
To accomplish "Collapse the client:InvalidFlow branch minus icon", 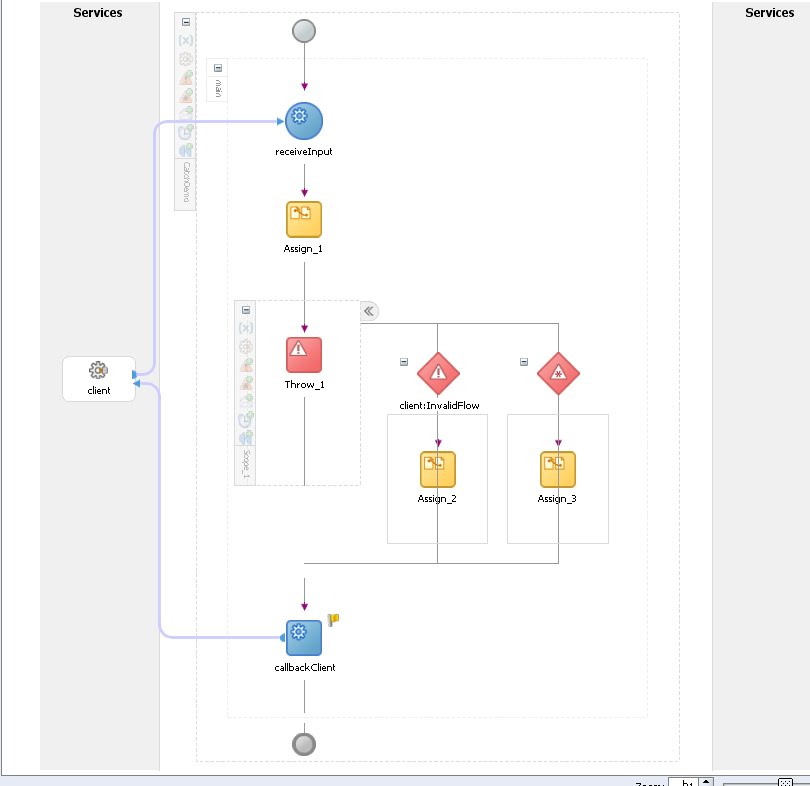I will pos(404,359).
